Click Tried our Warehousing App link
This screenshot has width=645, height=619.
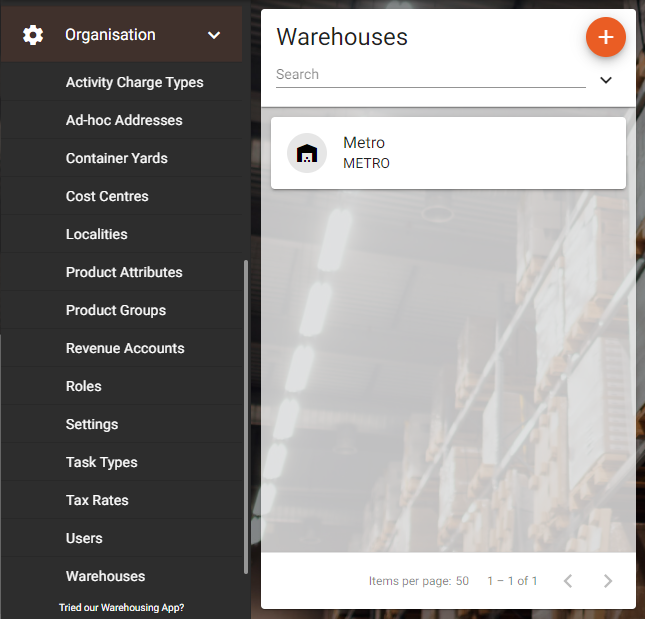tap(121, 607)
